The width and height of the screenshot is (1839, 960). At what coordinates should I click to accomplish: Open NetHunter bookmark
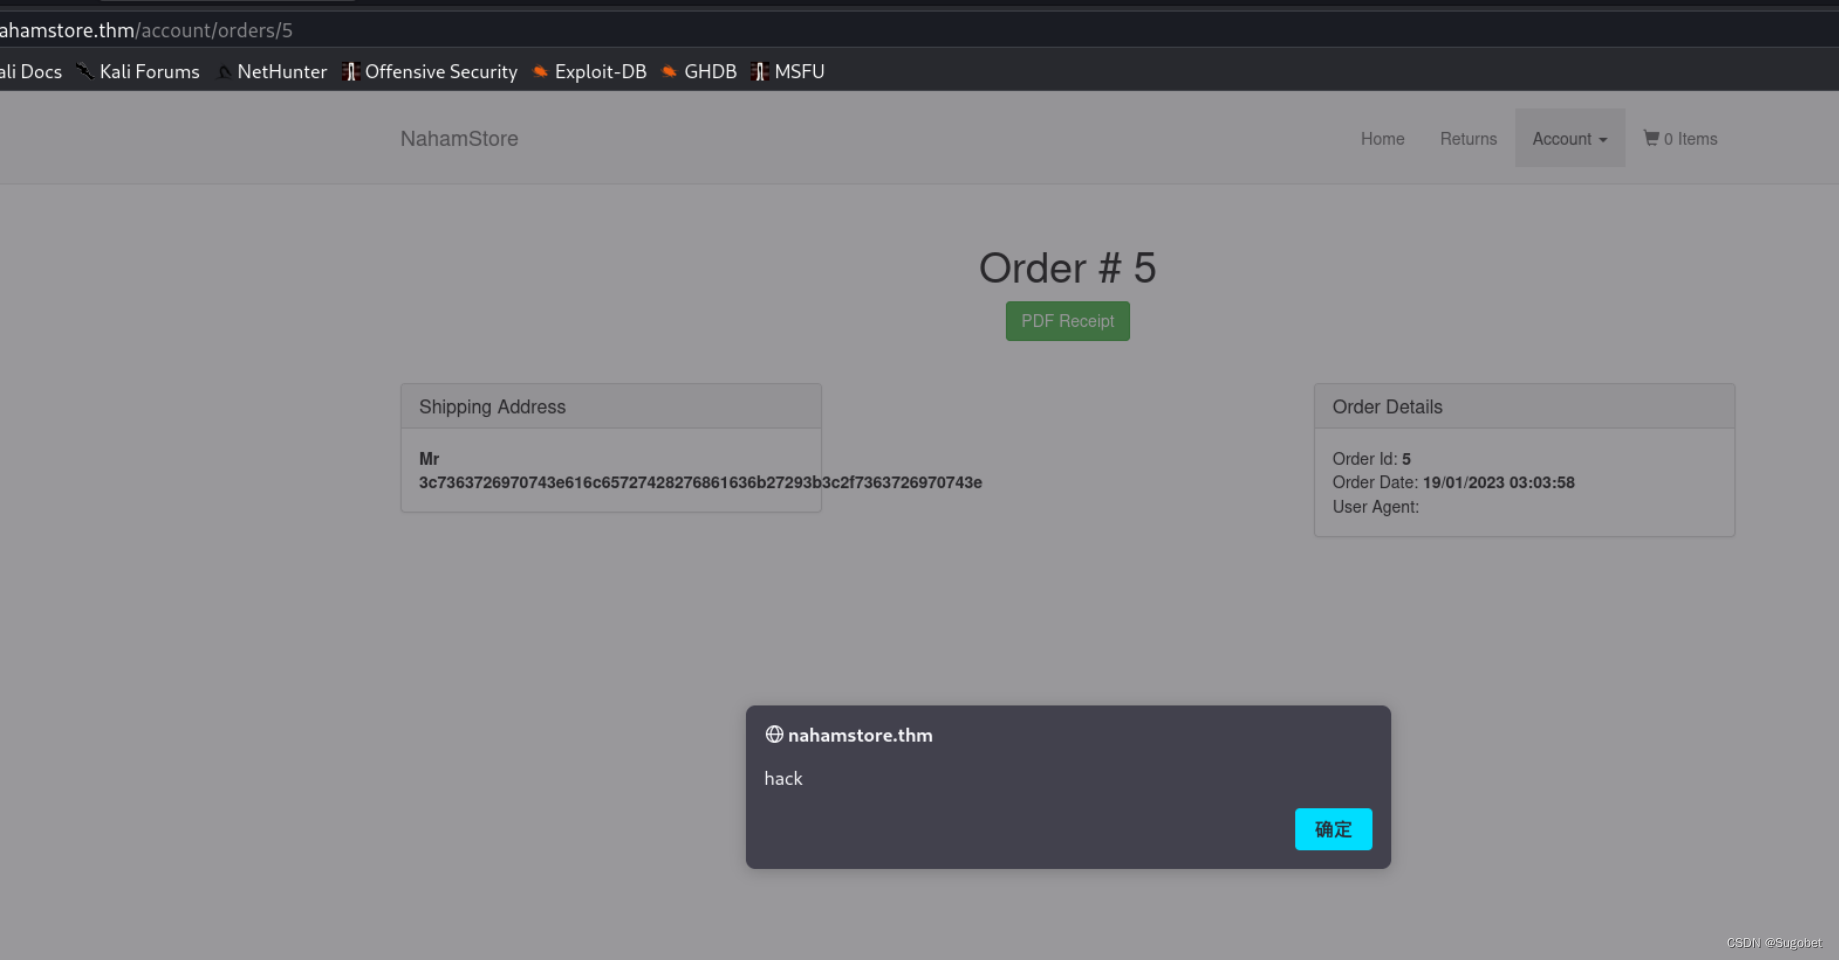[x=272, y=71]
